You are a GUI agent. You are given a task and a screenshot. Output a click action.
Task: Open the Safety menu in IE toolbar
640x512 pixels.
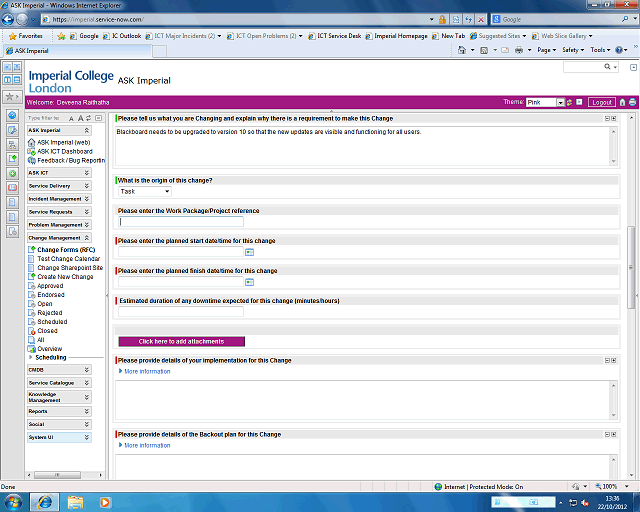[x=572, y=49]
